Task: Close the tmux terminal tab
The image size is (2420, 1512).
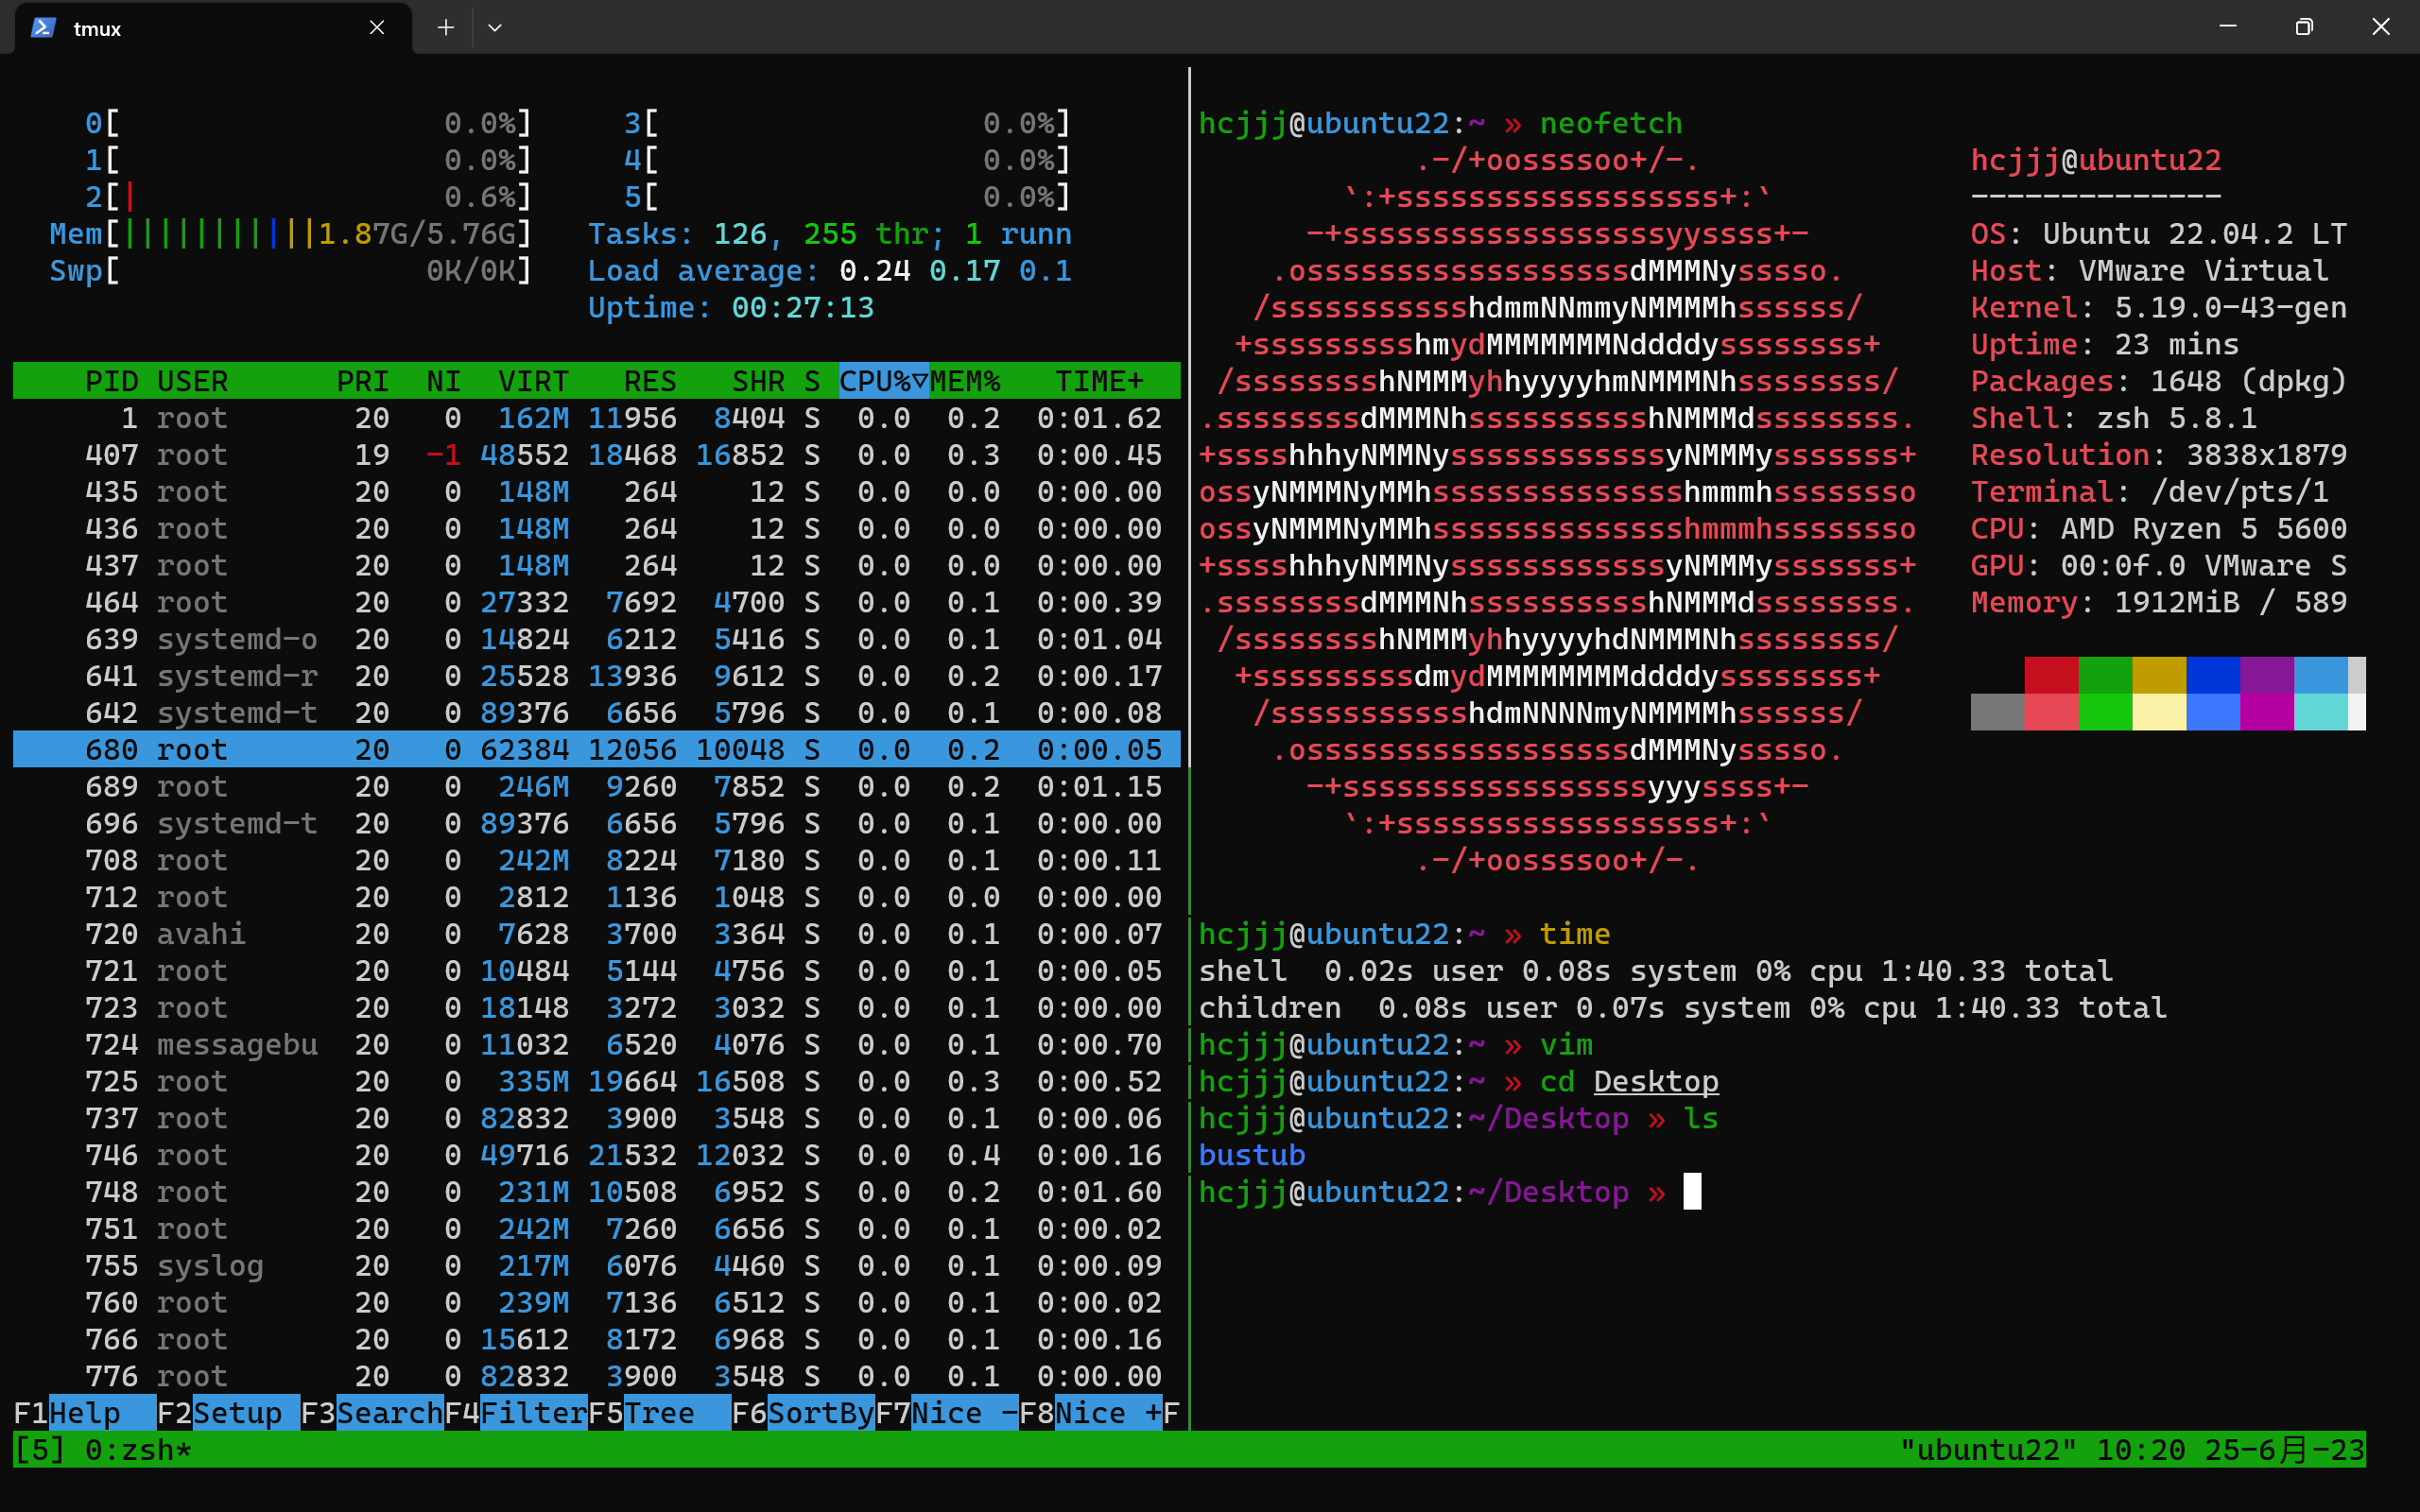Action: point(377,28)
